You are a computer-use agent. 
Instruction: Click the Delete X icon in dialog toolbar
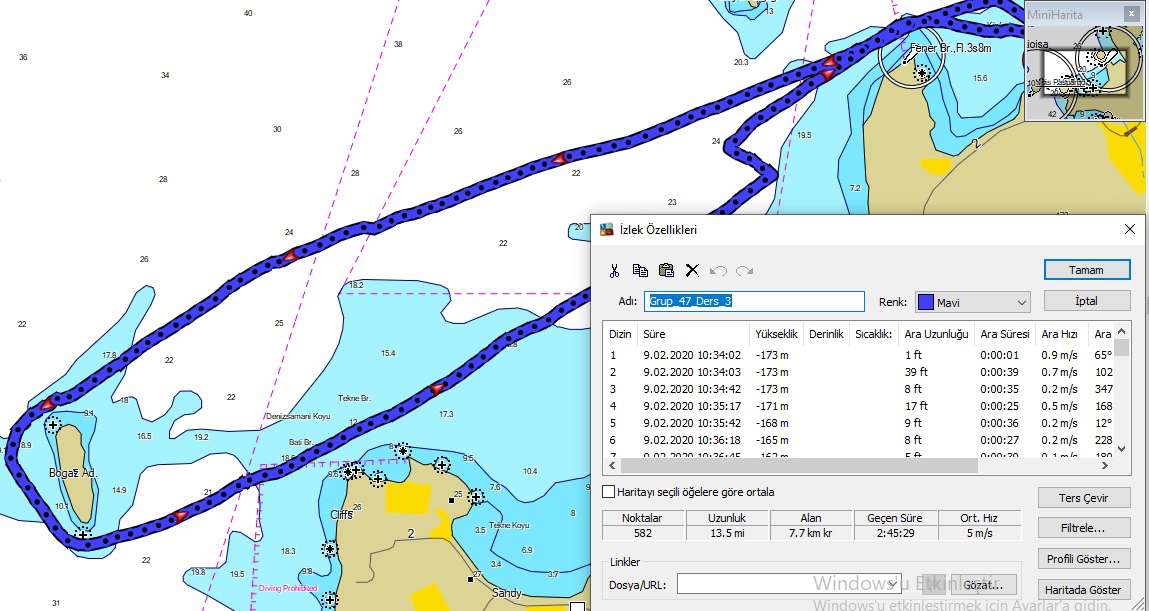click(x=692, y=270)
